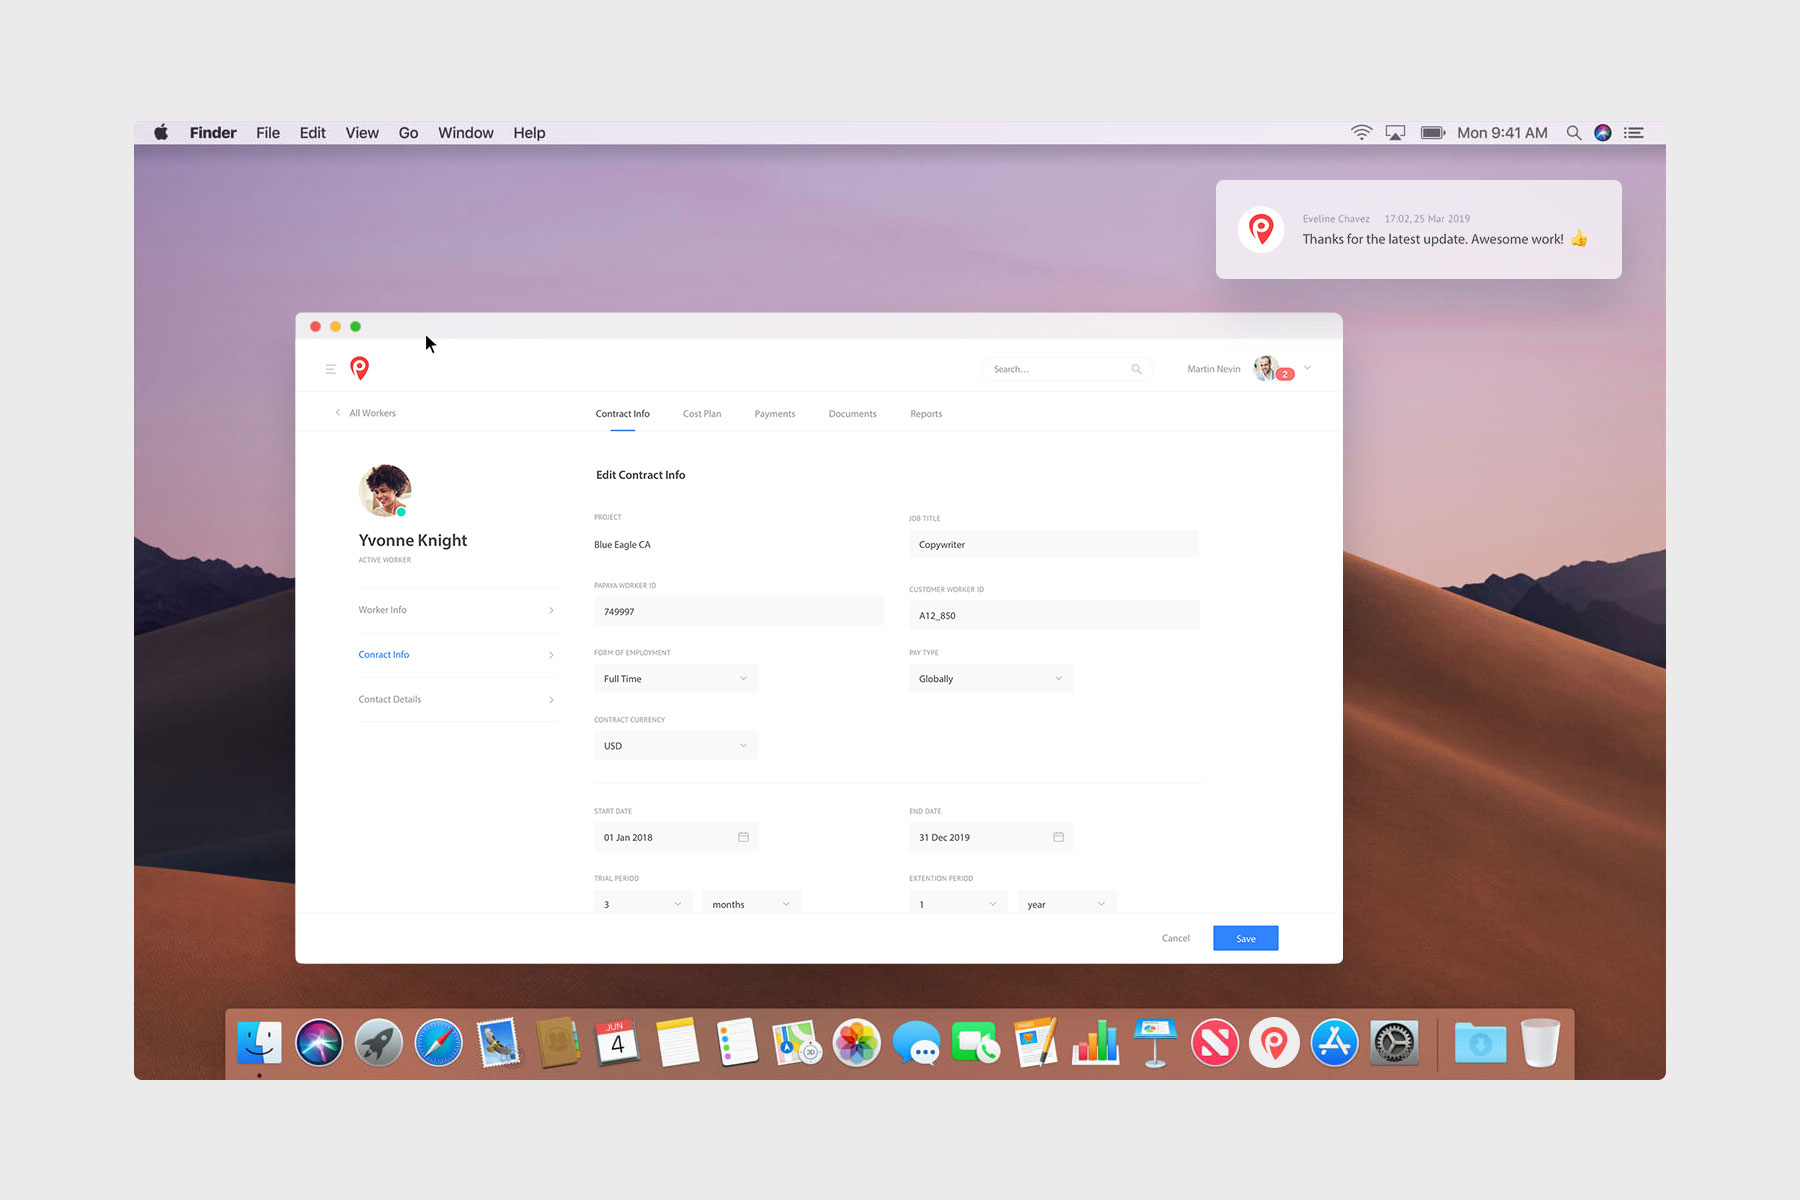This screenshot has height=1200, width=1800.
Task: Click Yvonne Knight's profile photo
Action: [384, 490]
